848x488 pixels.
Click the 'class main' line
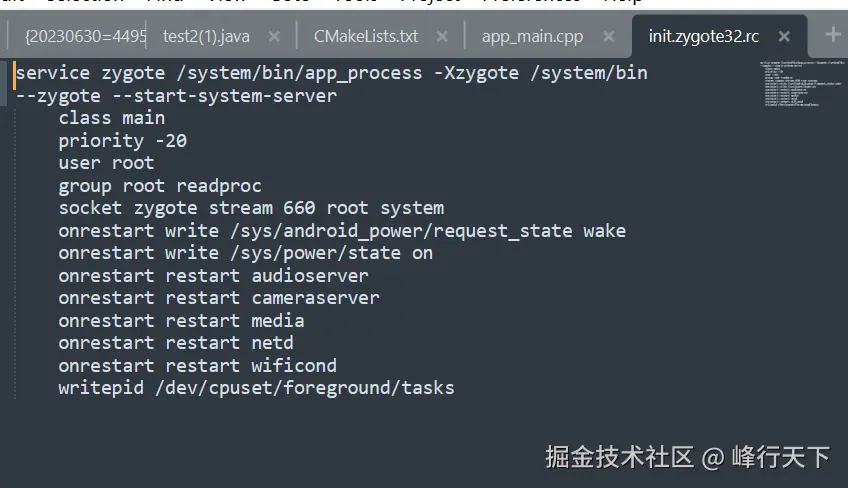click(111, 118)
